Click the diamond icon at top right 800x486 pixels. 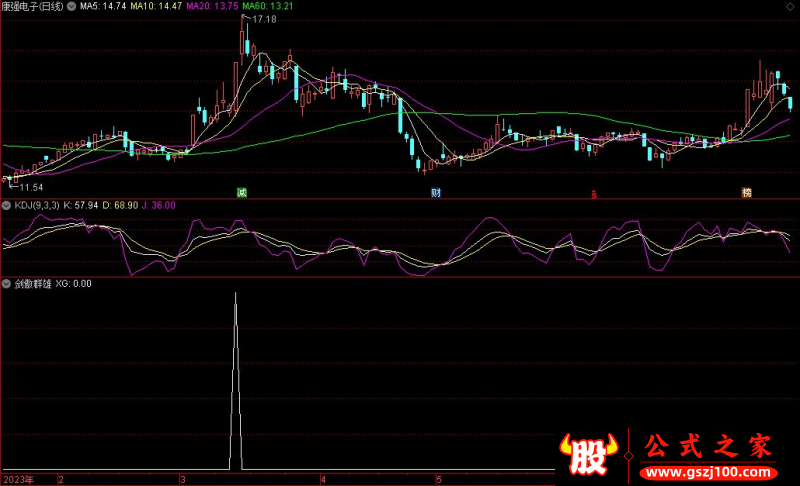tap(792, 6)
